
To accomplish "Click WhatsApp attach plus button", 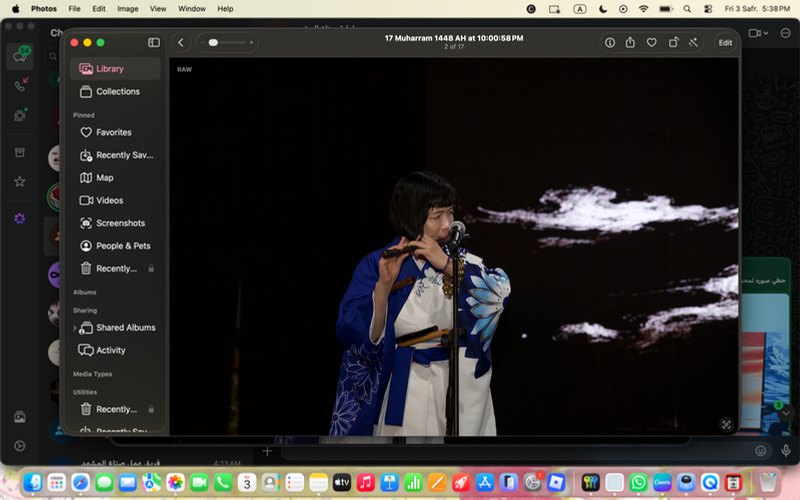I will [x=267, y=451].
